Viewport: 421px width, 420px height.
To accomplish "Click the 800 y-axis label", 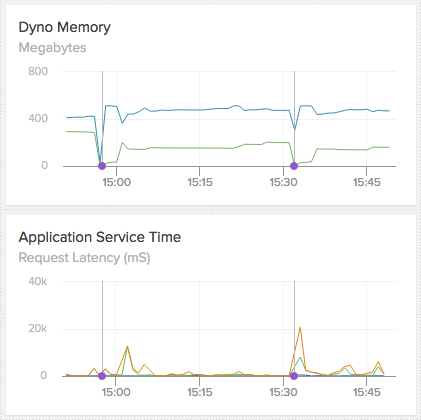I will tap(38, 71).
